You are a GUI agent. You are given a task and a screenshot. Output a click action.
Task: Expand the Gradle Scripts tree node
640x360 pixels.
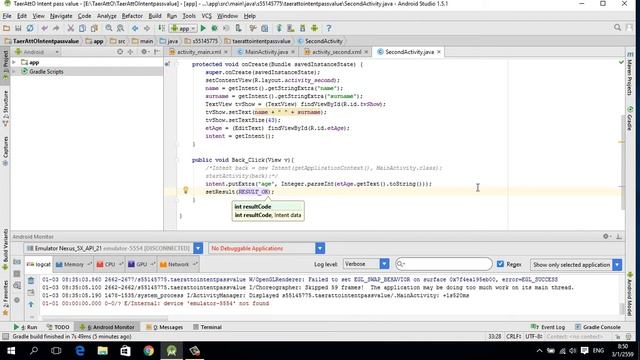[14, 71]
